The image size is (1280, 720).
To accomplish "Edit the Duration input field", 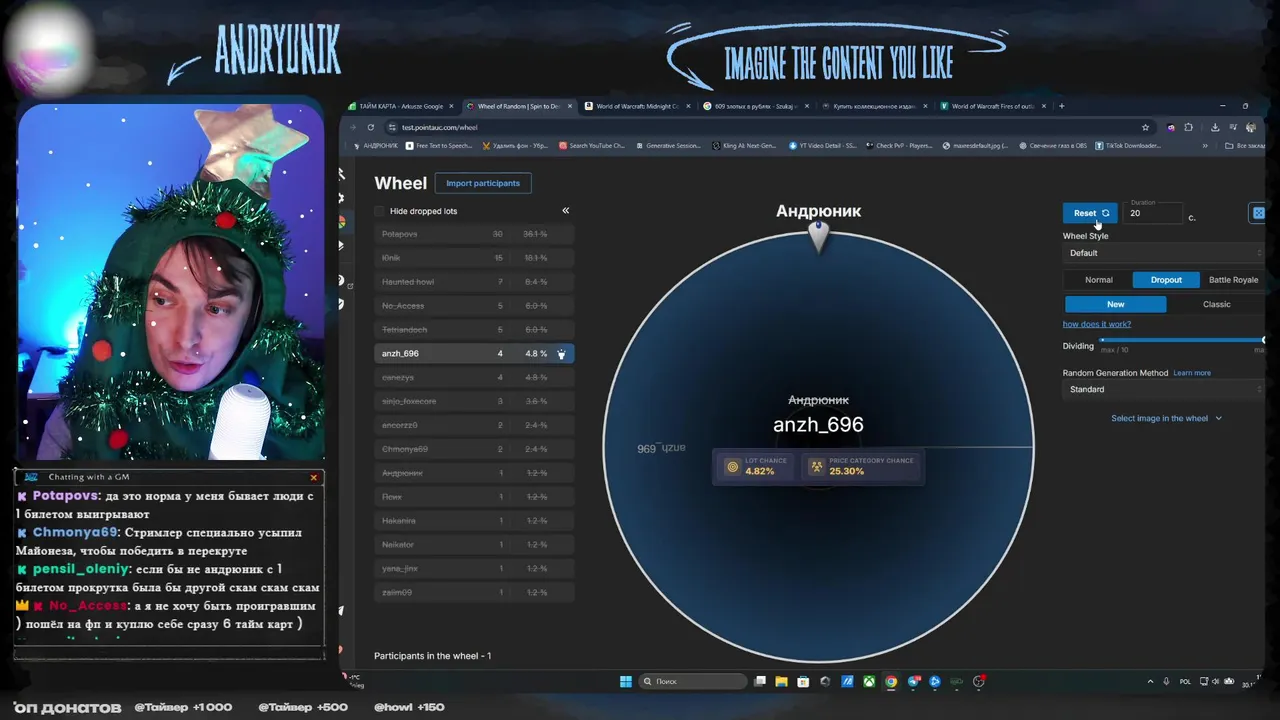I will 1153,211.
